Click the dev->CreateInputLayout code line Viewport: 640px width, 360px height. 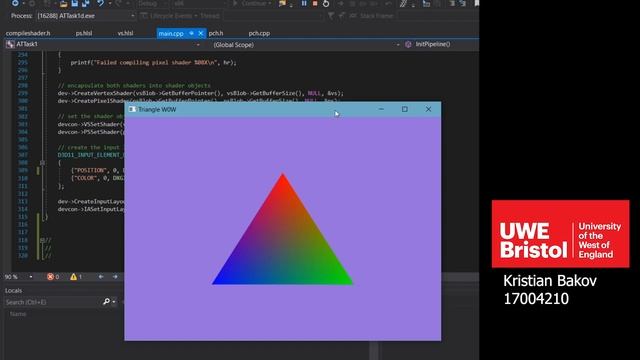click(x=91, y=201)
